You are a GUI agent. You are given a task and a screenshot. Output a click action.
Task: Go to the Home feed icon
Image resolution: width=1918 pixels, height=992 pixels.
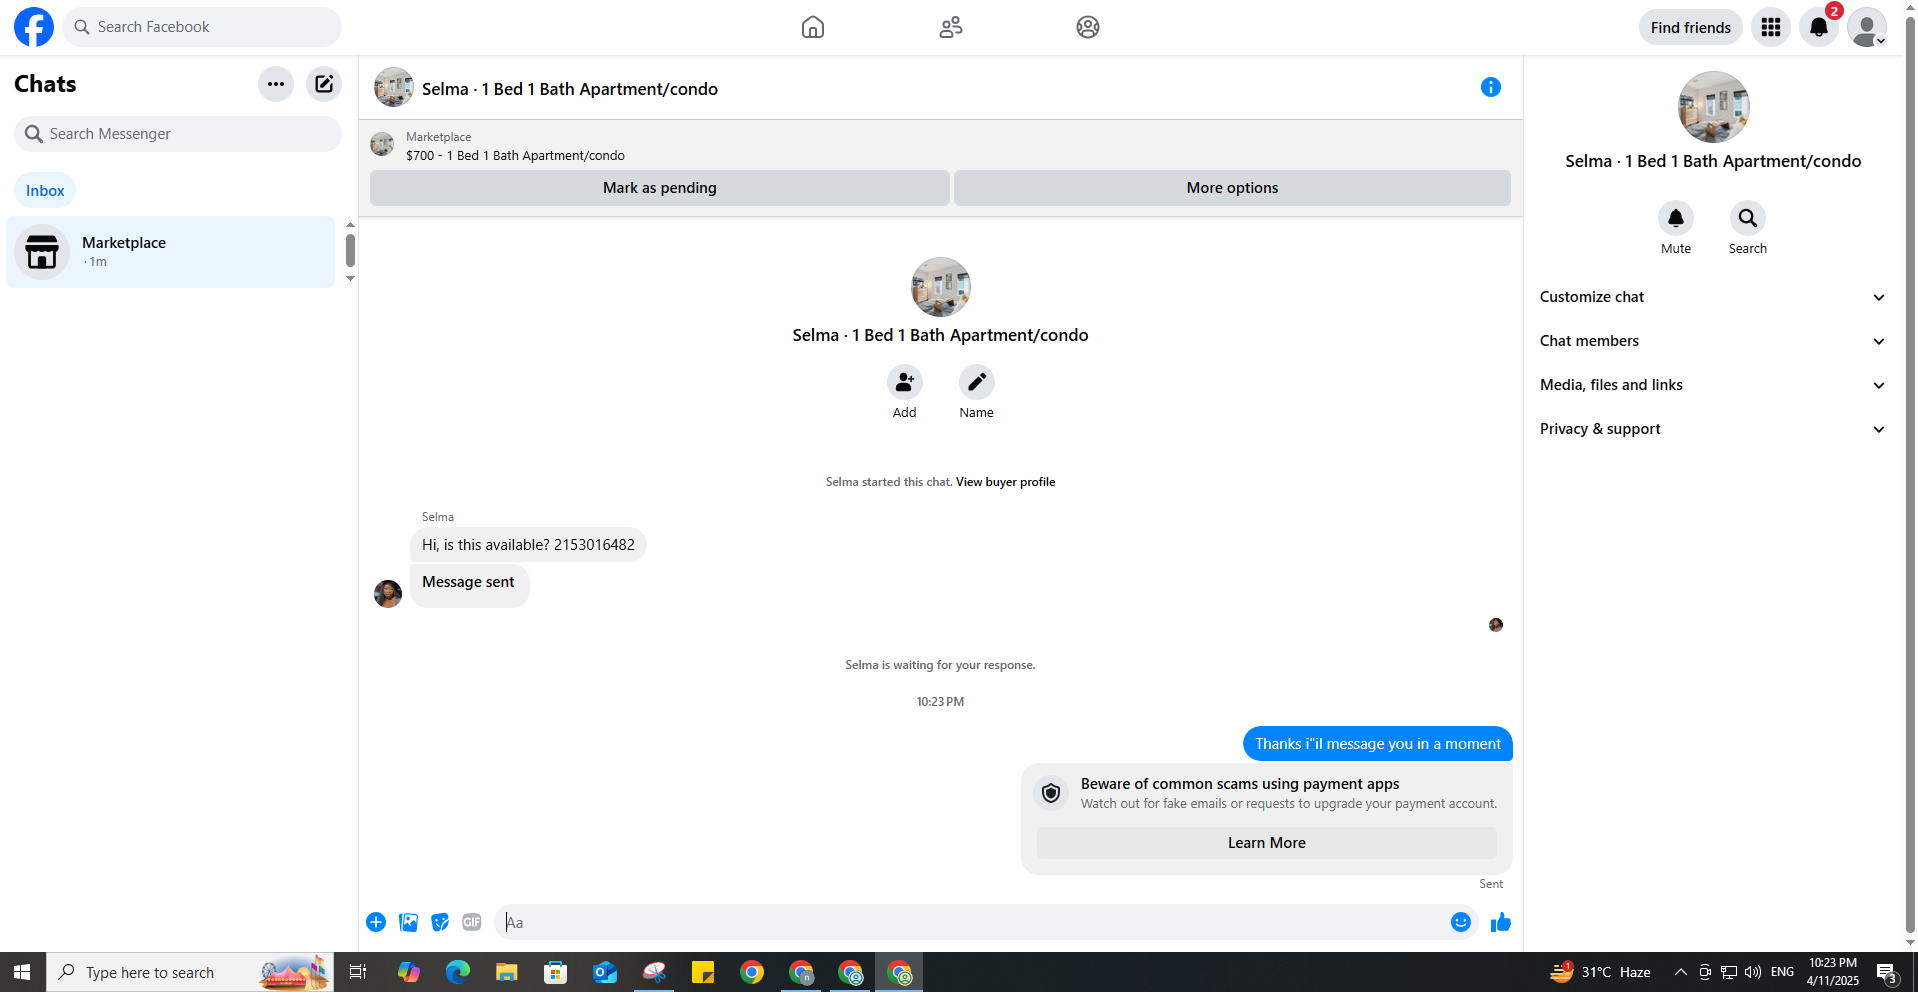(813, 27)
